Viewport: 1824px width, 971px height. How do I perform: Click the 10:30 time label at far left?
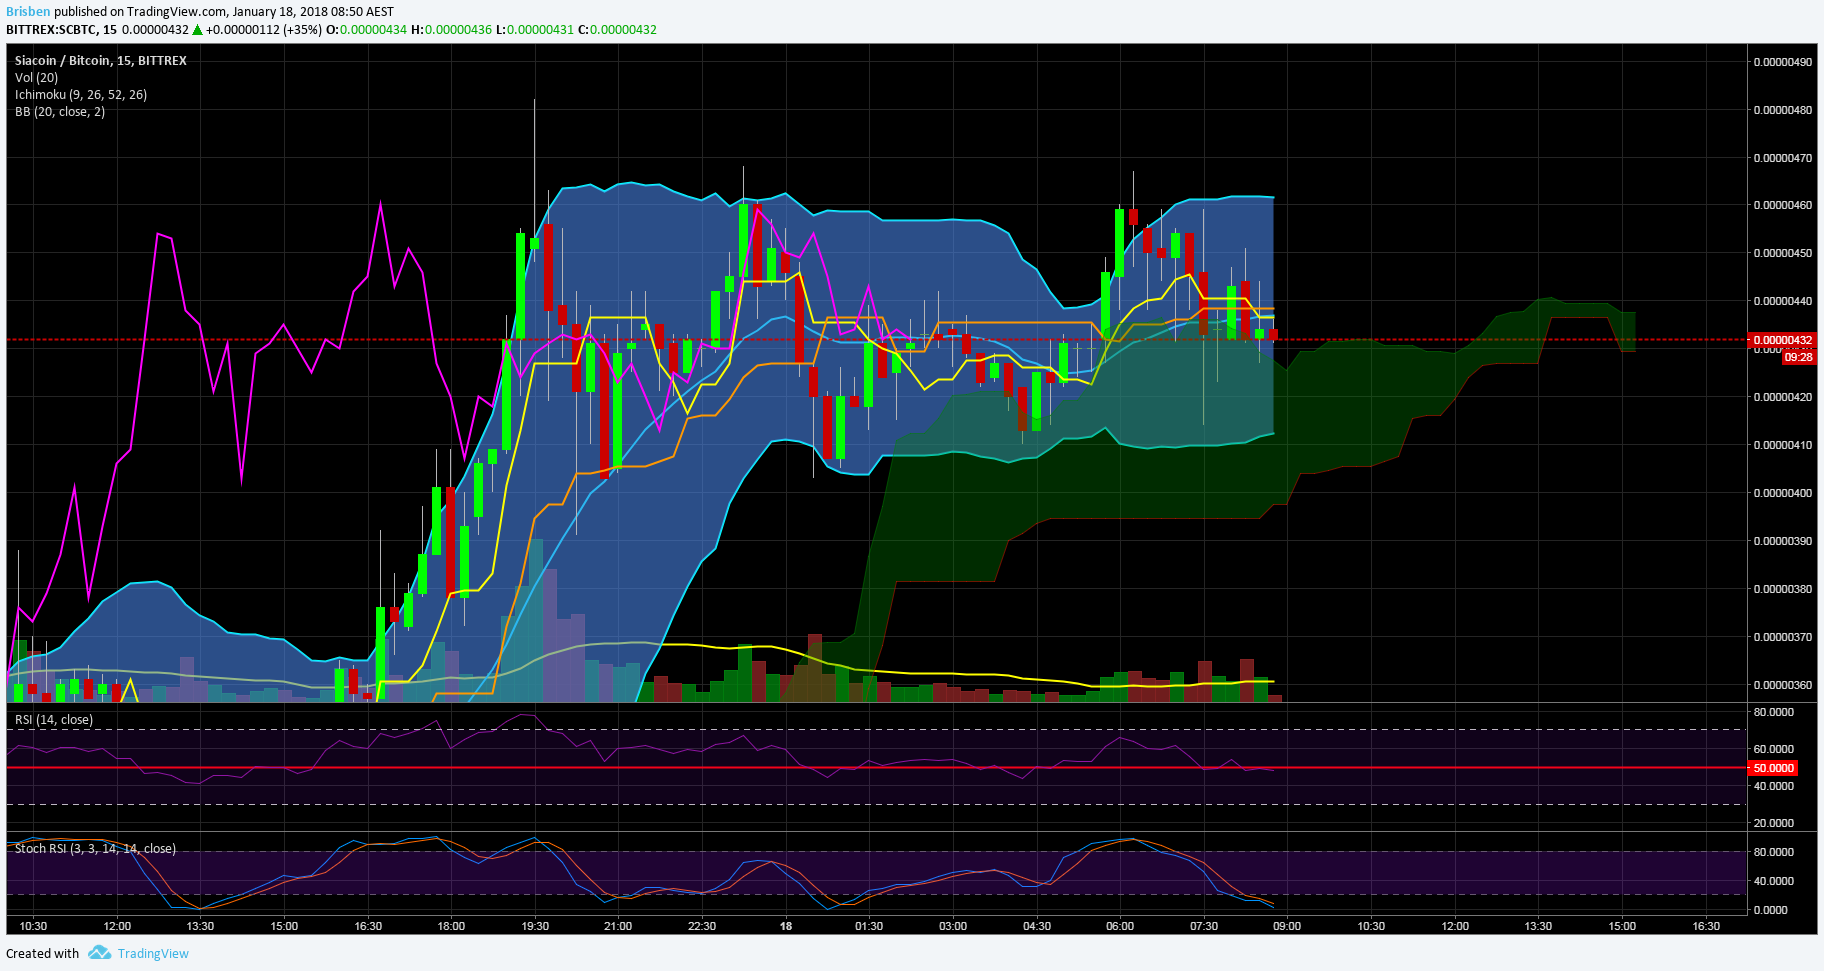(34, 926)
